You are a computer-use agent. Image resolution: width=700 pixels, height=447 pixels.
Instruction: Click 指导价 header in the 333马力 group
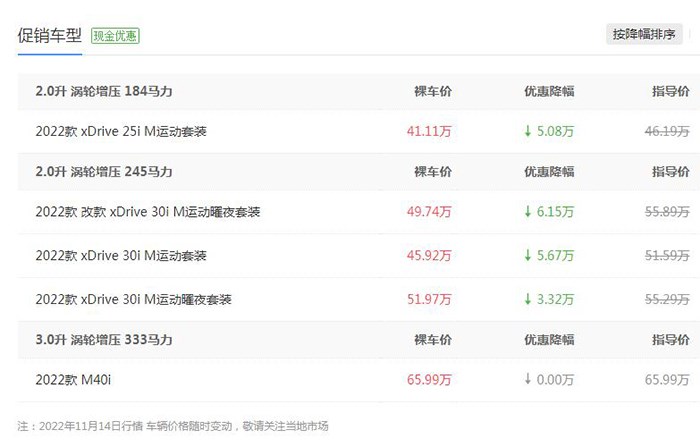[x=671, y=340]
